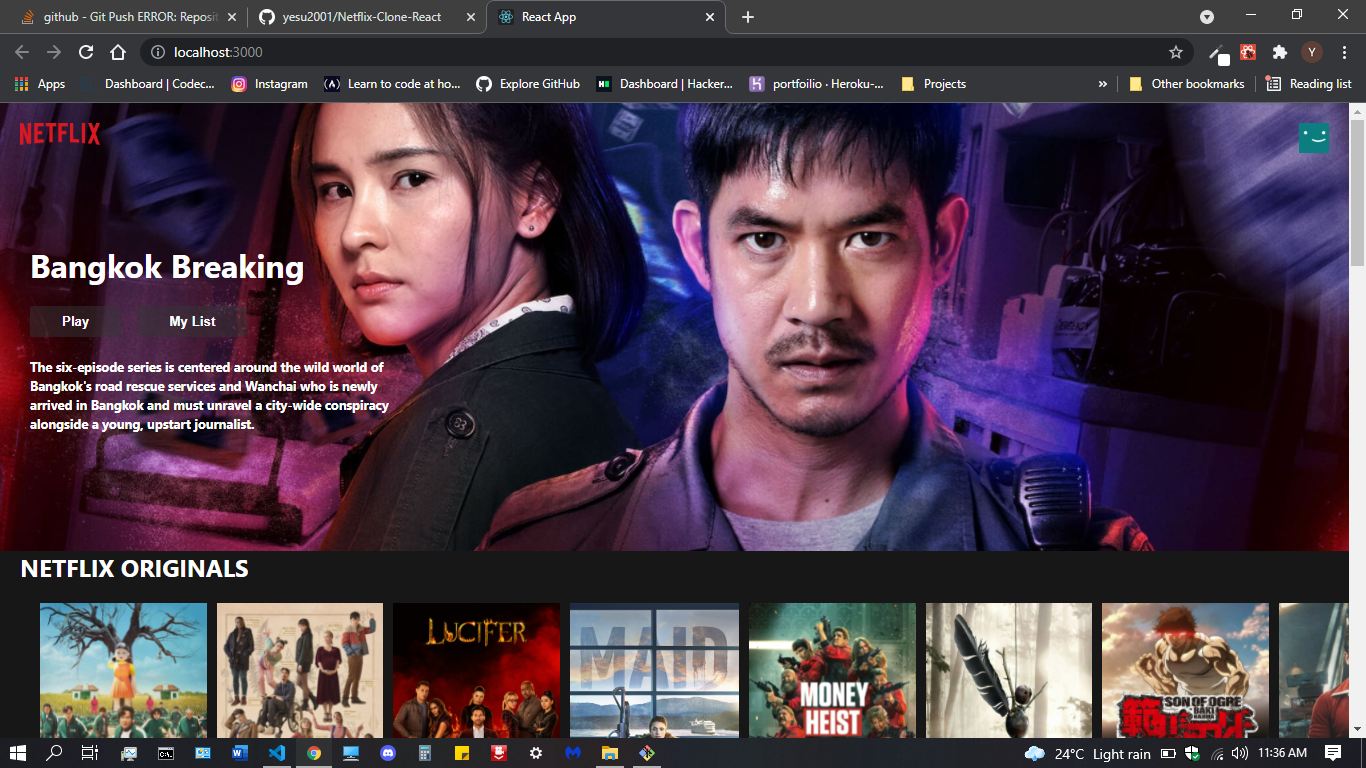Bookmark this page using the star icon
1366x768 pixels.
pyautogui.click(x=1176, y=52)
